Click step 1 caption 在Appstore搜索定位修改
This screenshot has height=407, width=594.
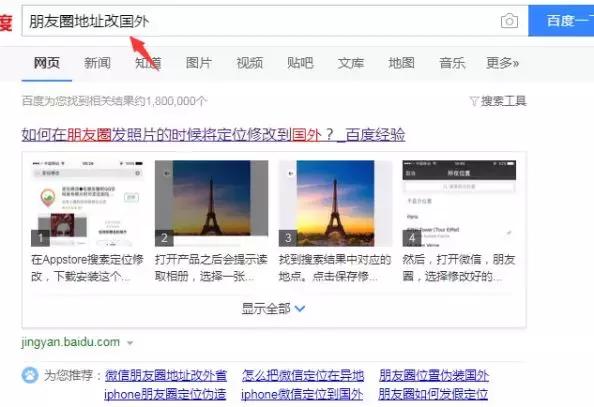coord(87,268)
